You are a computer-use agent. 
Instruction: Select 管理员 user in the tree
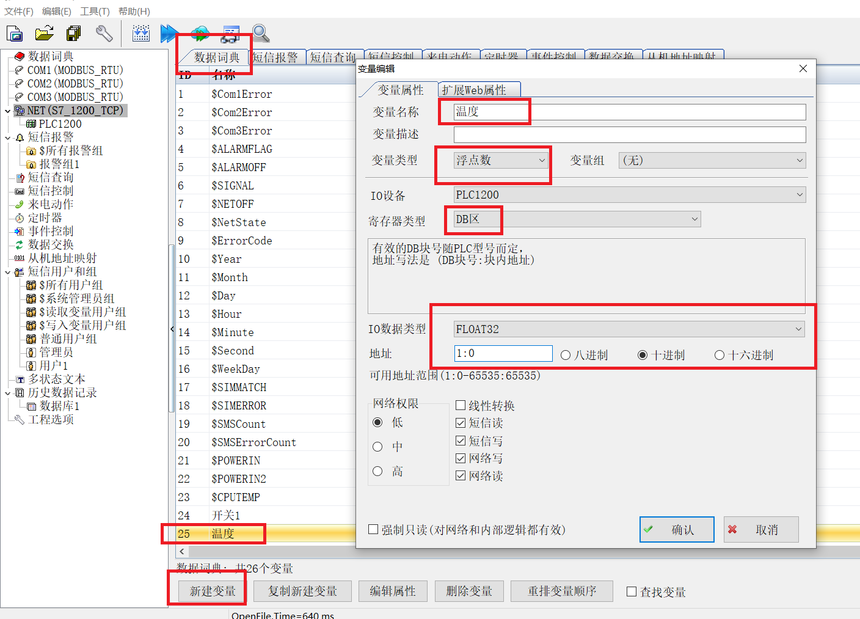[x=56, y=352]
